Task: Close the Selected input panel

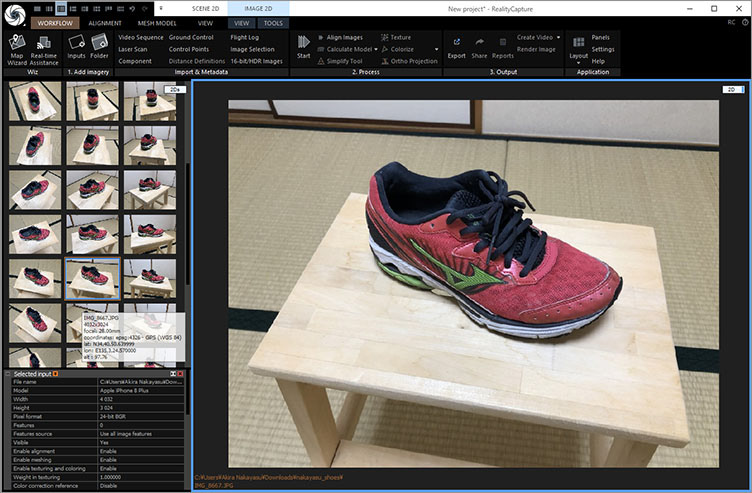Action: point(181,374)
